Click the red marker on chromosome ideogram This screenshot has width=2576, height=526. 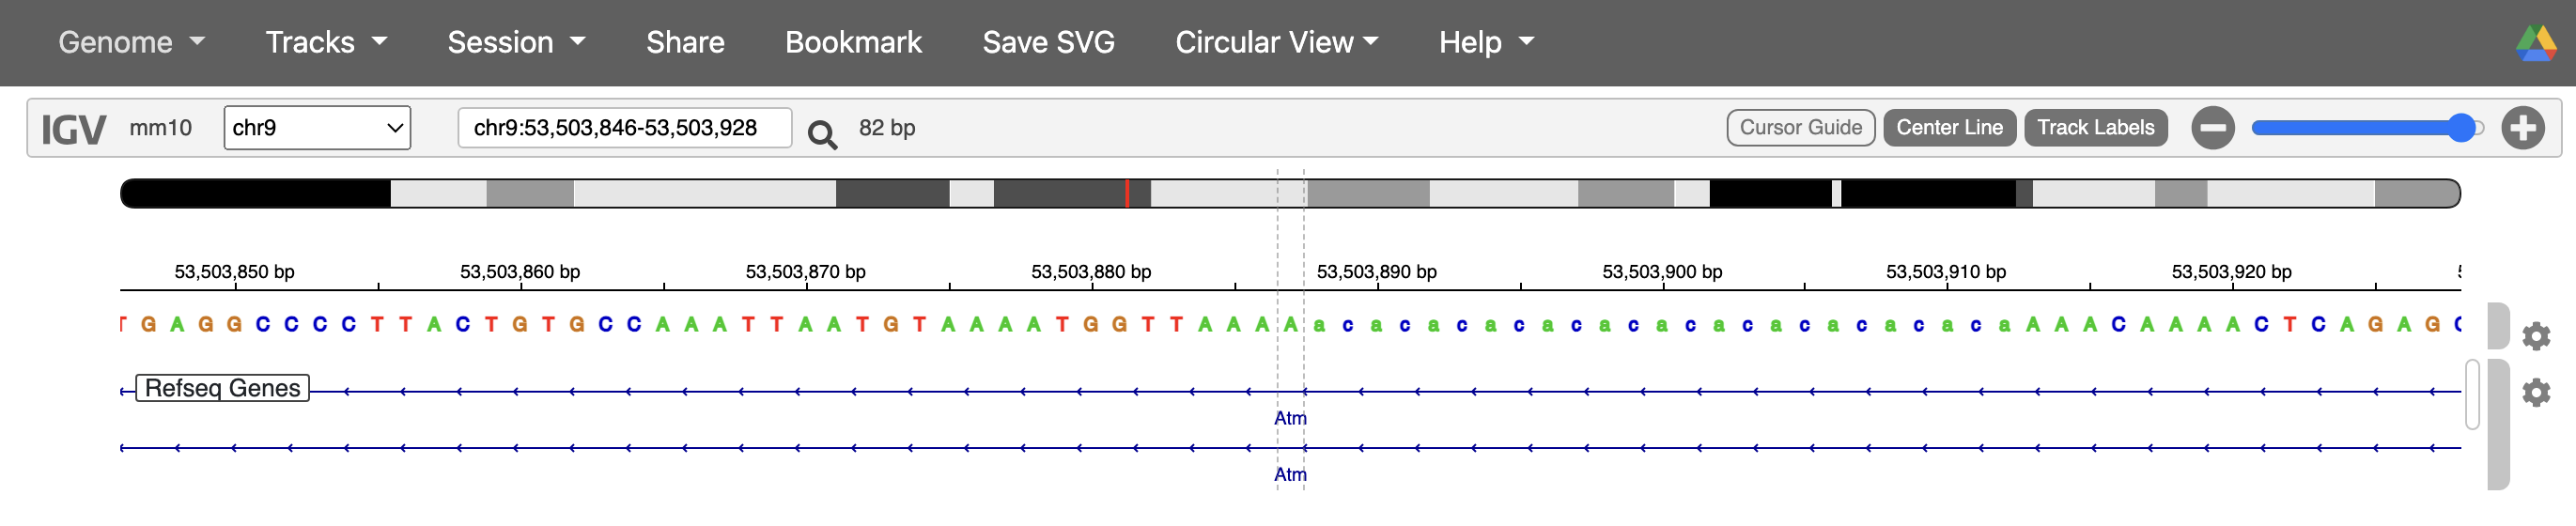(x=1127, y=193)
